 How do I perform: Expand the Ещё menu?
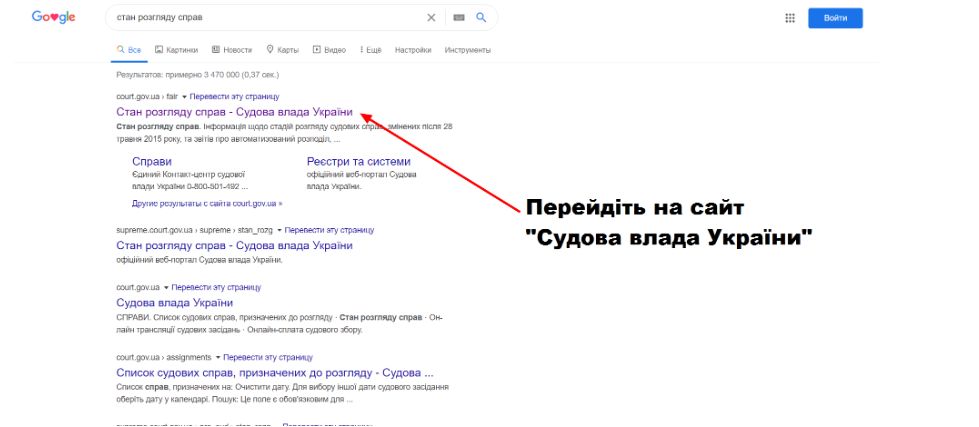(x=370, y=49)
